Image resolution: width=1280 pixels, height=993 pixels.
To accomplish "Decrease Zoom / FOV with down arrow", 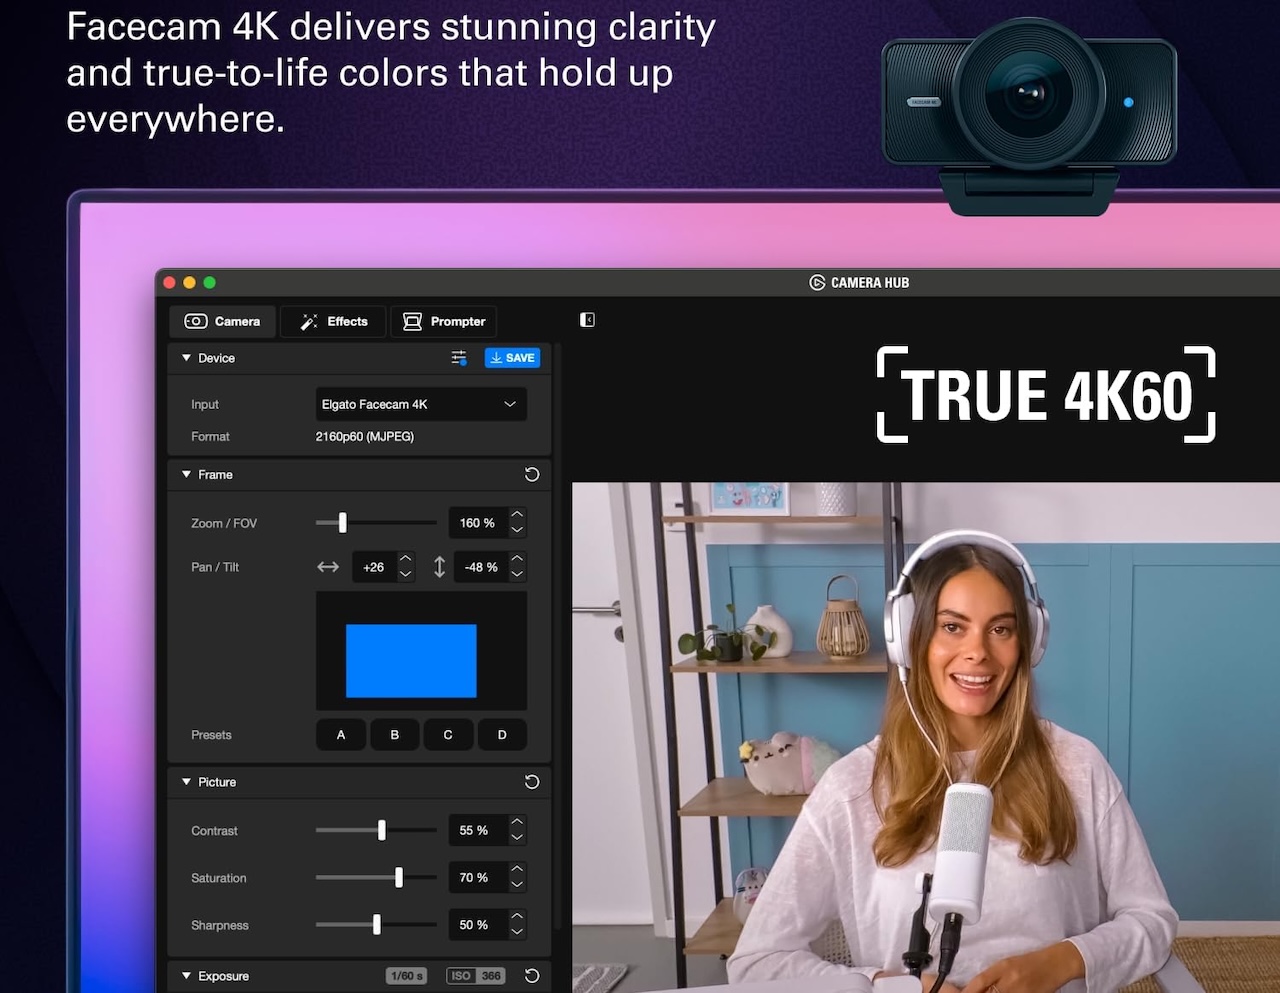I will point(517,530).
